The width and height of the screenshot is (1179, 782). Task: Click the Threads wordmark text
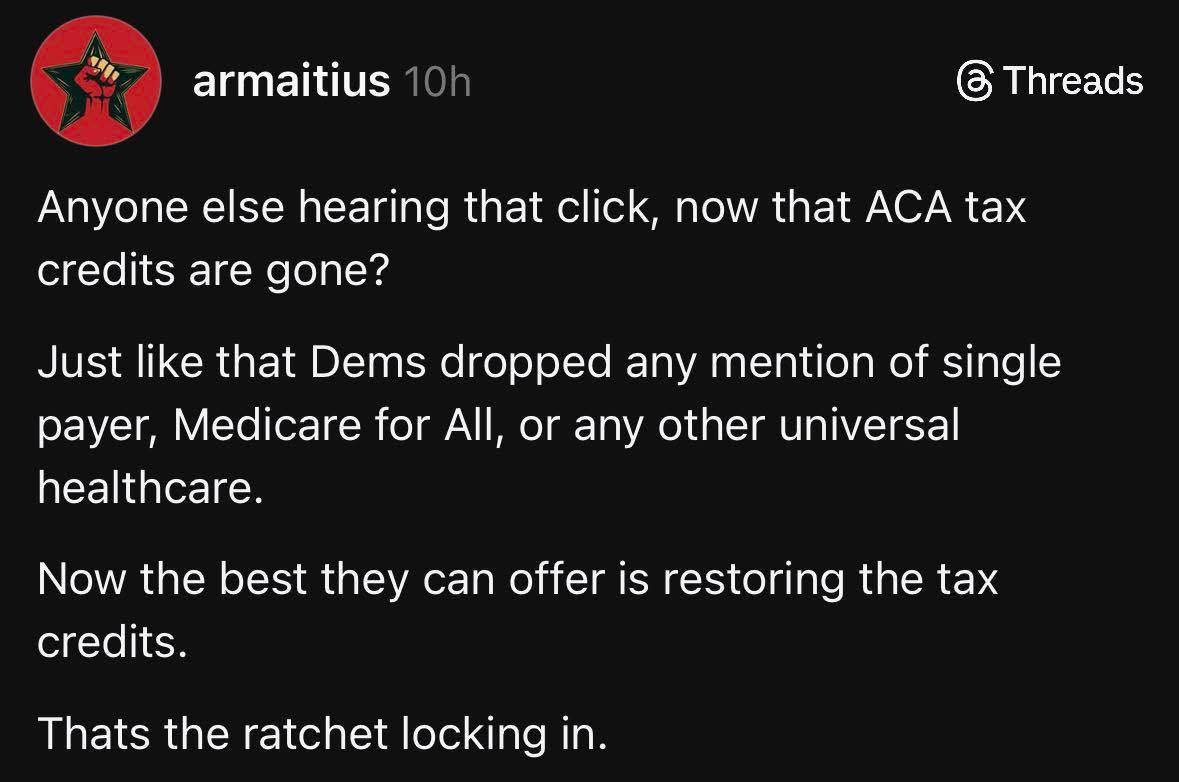1072,81
